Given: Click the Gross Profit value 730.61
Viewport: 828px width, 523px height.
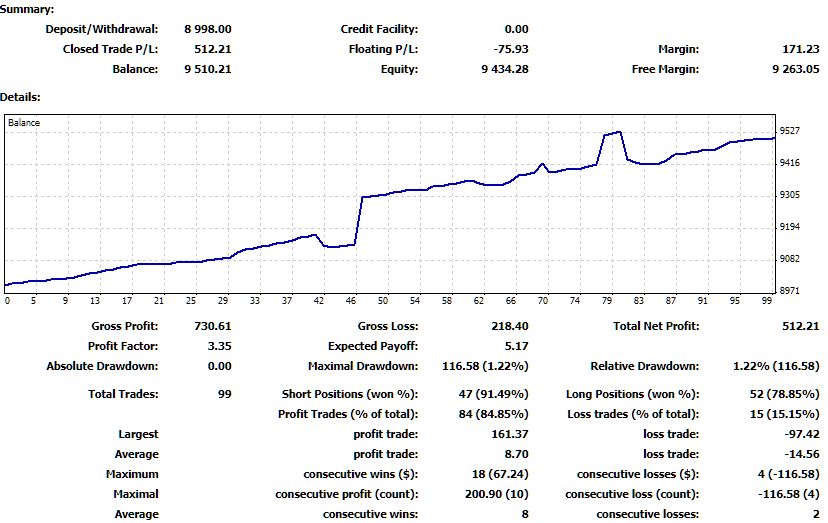Looking at the screenshot, I should (213, 326).
